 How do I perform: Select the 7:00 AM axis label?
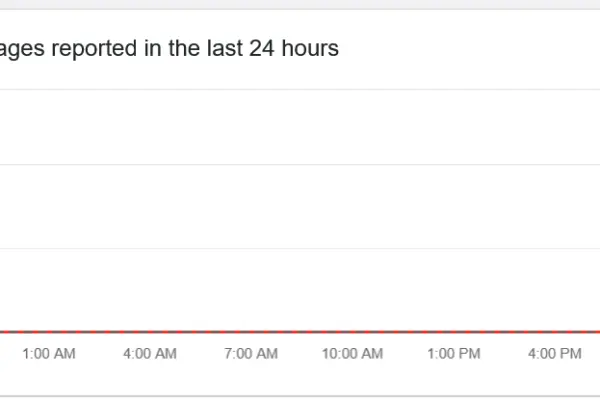tap(251, 354)
